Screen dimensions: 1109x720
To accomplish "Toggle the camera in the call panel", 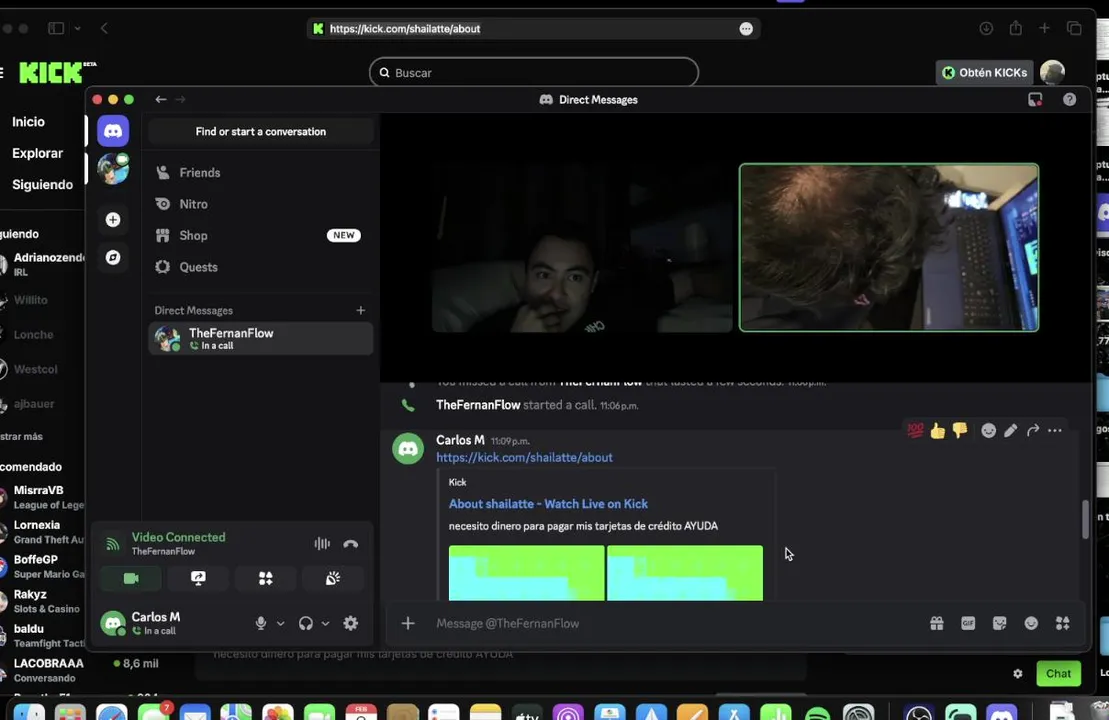I will point(131,579).
